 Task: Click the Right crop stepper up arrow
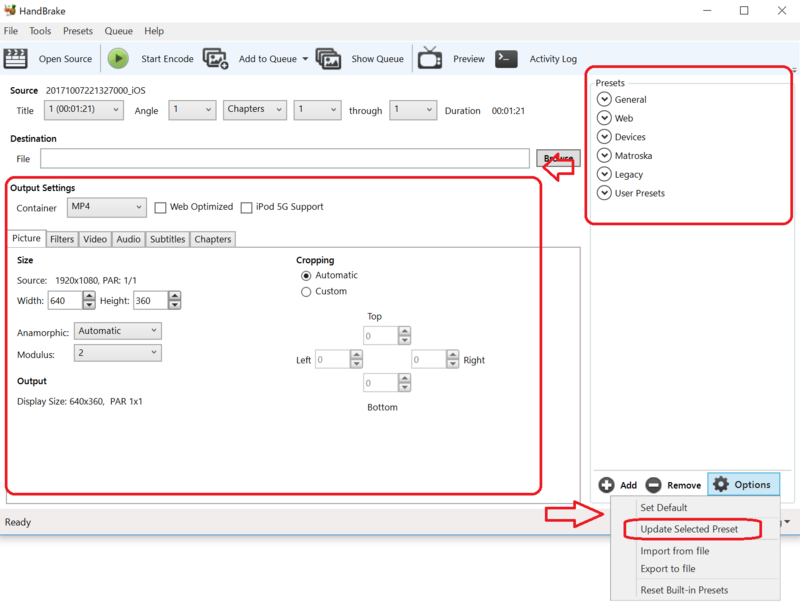(453, 354)
